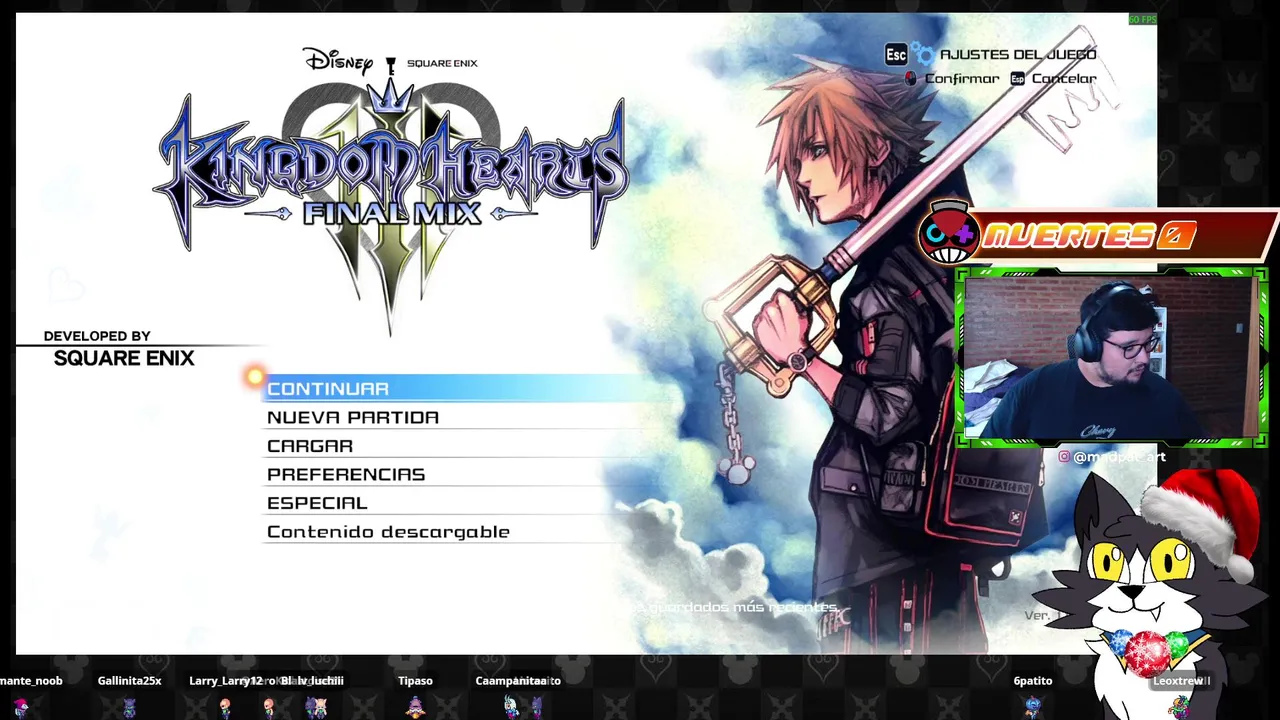1280x720 pixels.
Task: Click the Caampanitaaito viewer name
Action: point(518,680)
